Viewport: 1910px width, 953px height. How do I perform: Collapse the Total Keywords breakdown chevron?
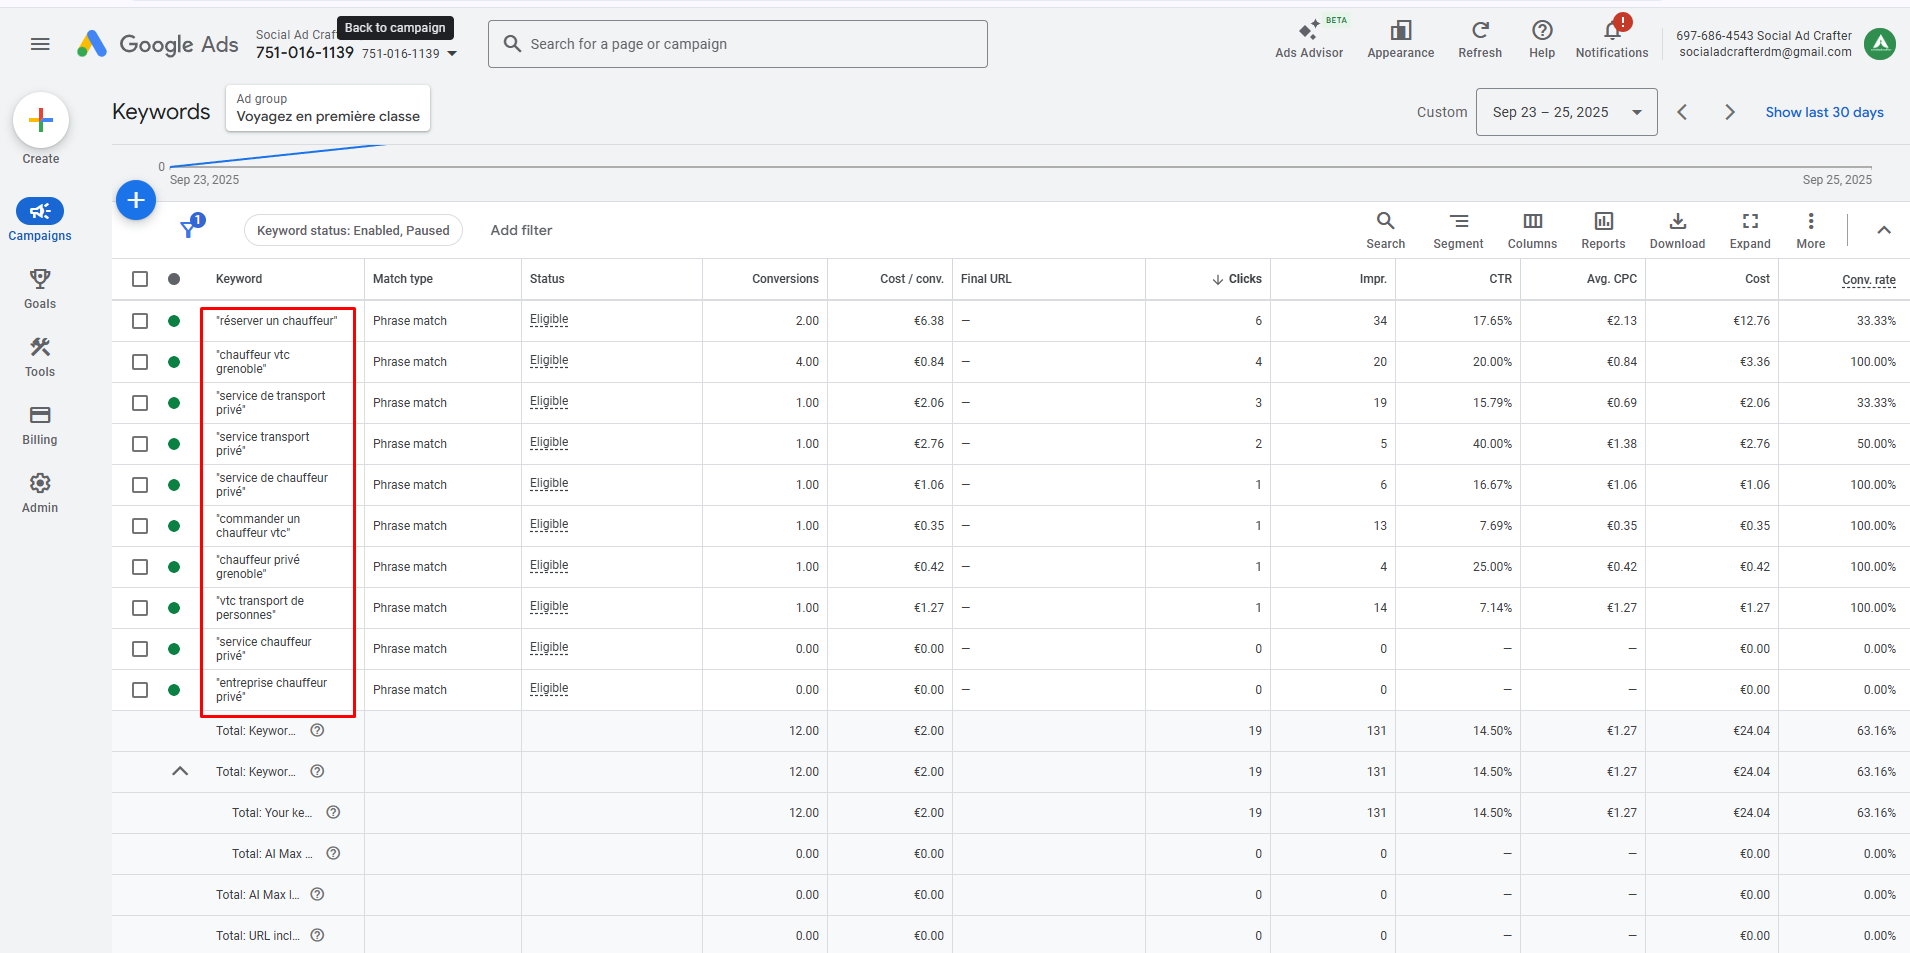click(180, 771)
